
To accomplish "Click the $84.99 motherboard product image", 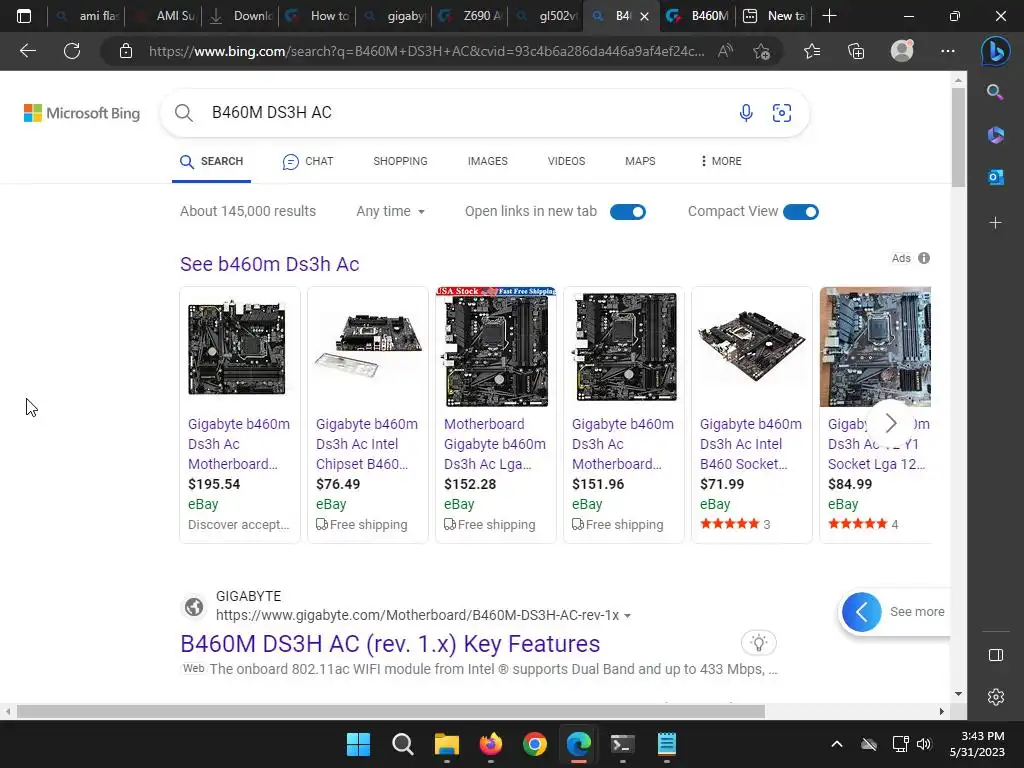I will 876,347.
